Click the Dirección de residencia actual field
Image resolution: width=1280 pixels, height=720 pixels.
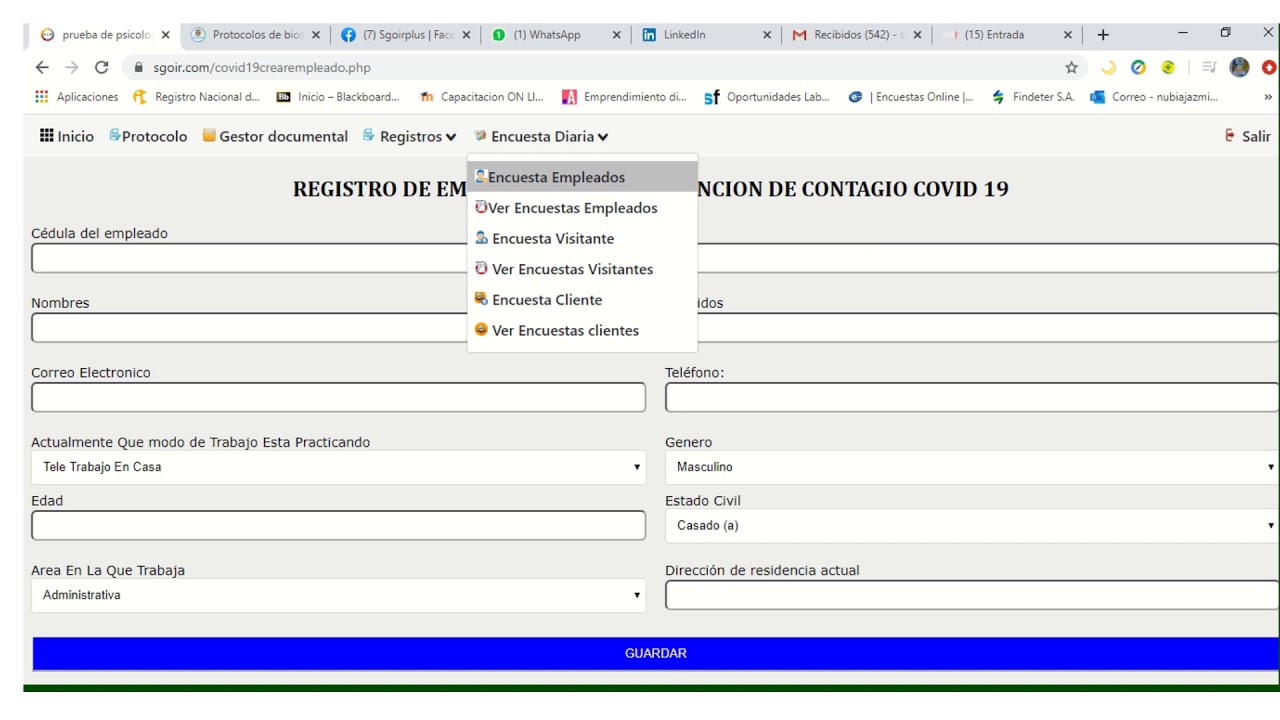972,595
